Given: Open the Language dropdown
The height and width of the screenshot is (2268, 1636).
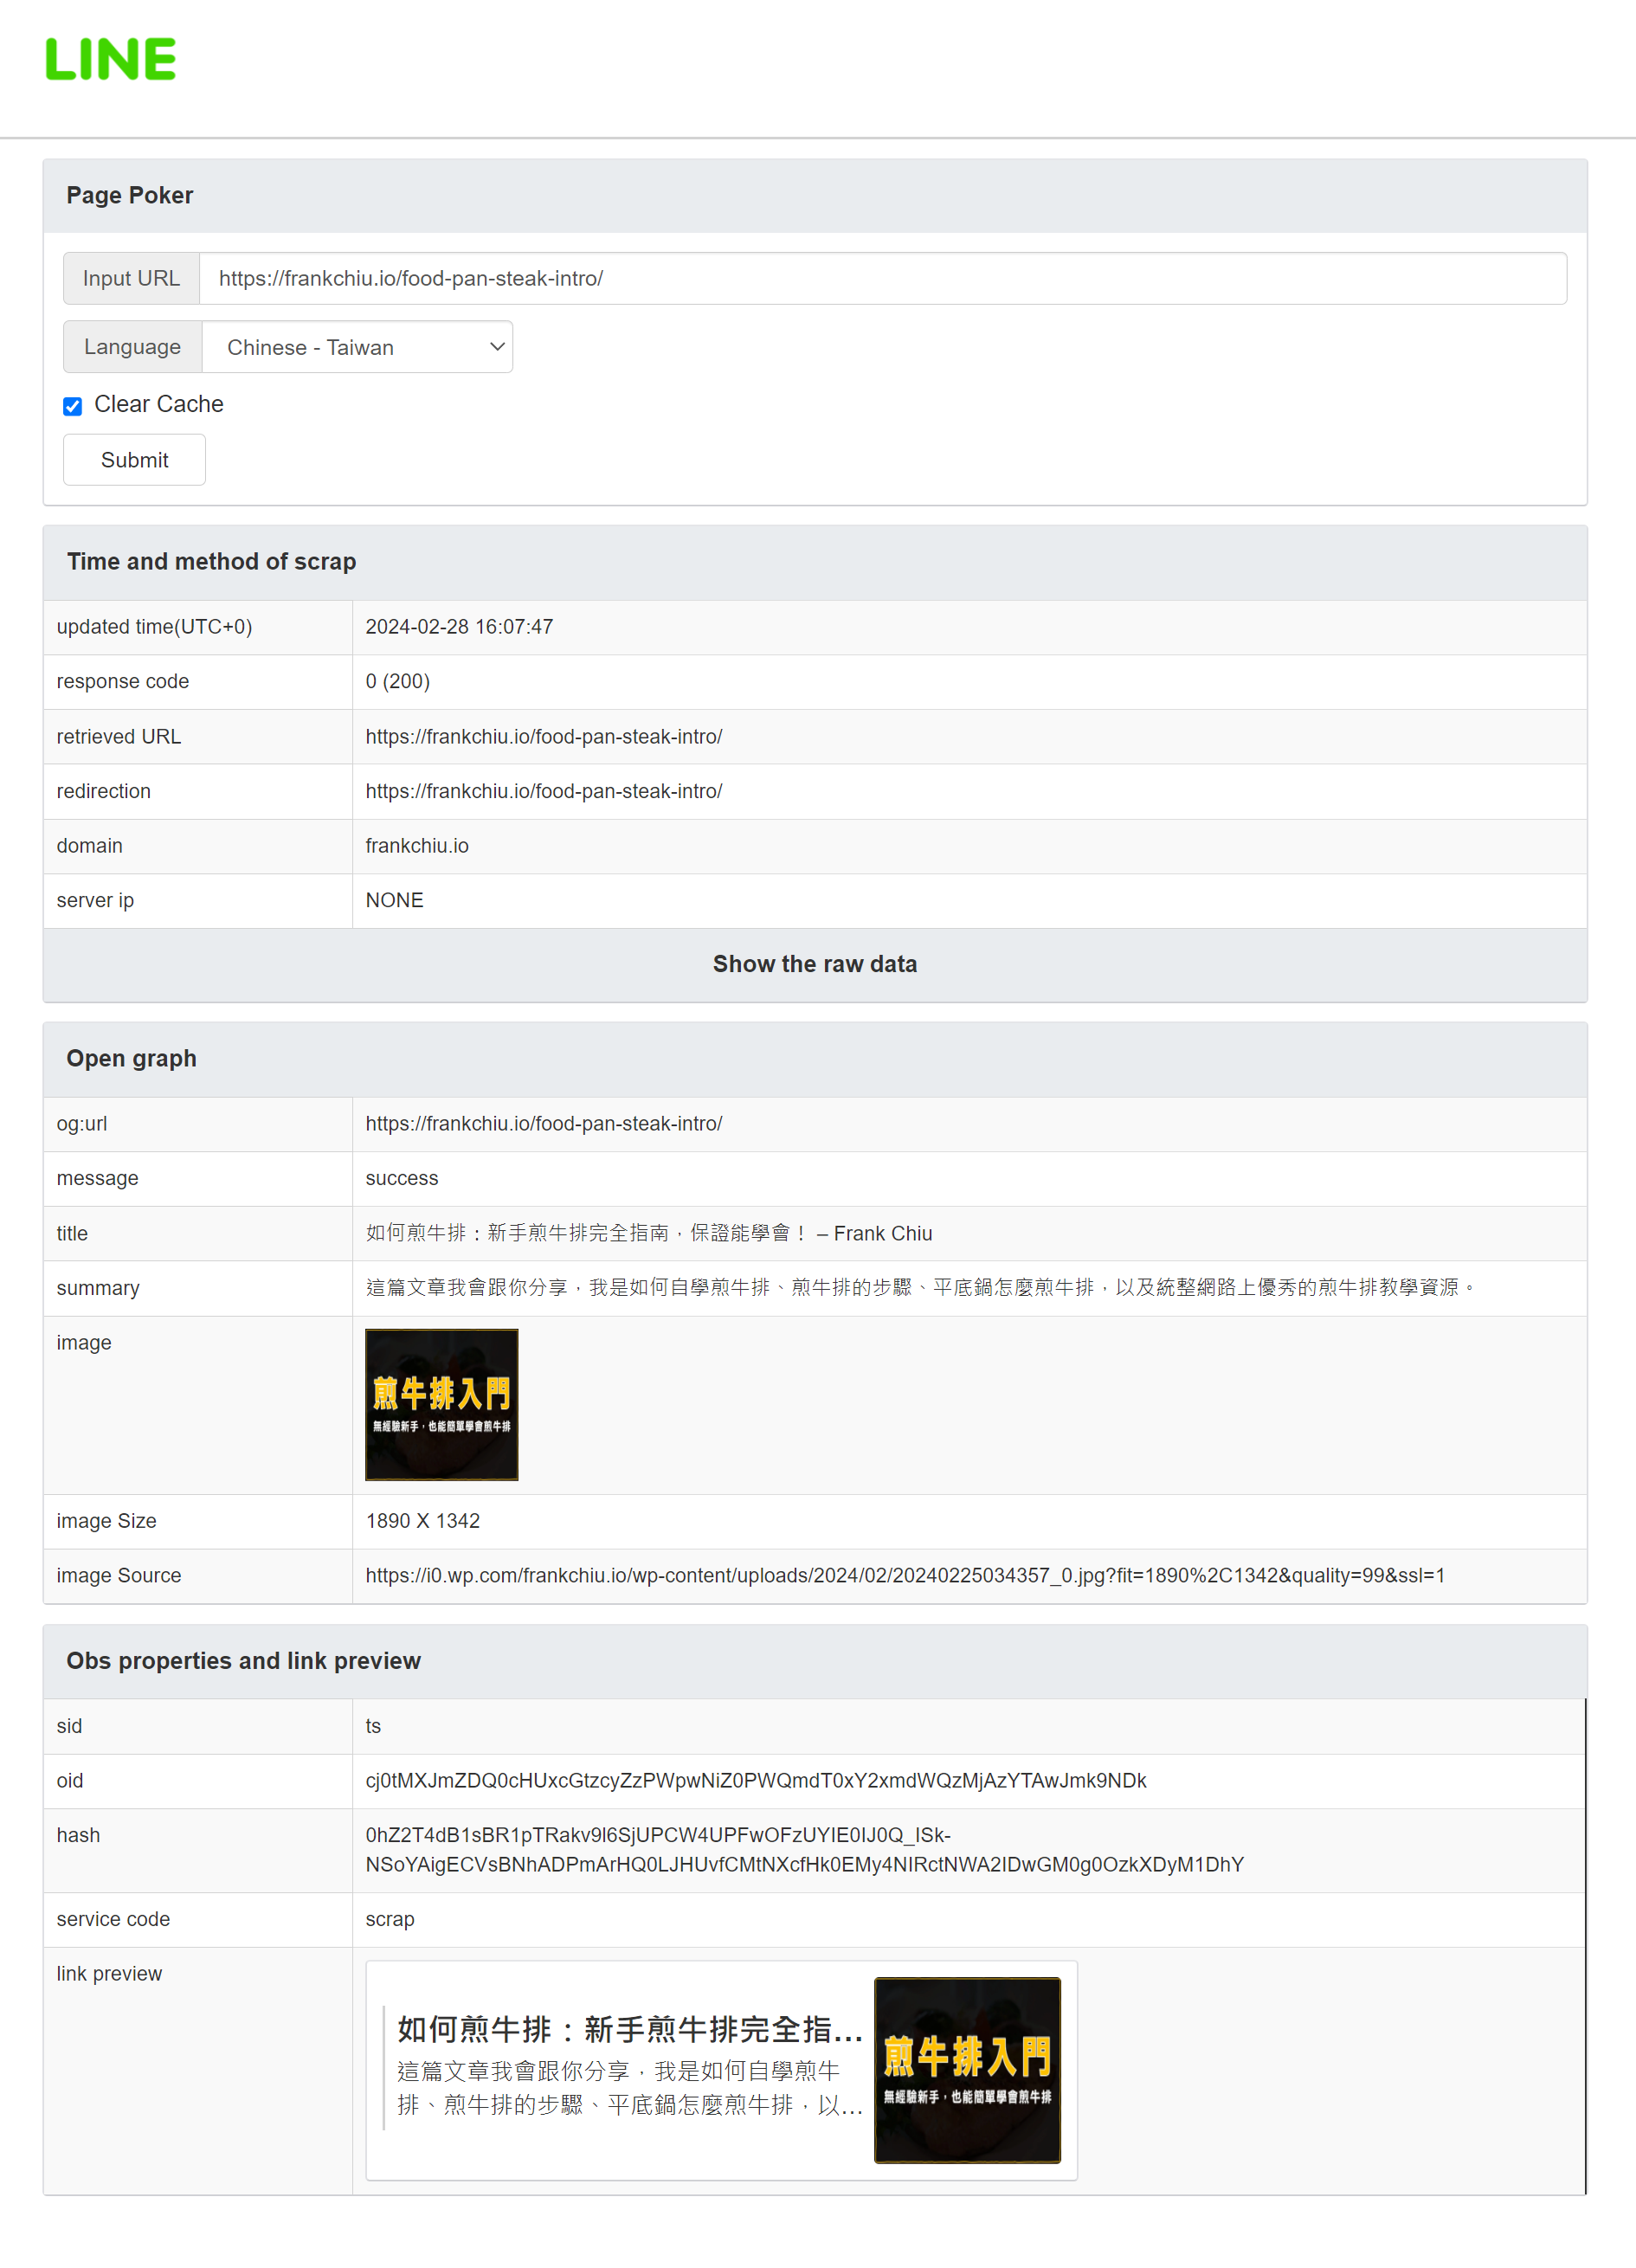Looking at the screenshot, I should [x=357, y=347].
